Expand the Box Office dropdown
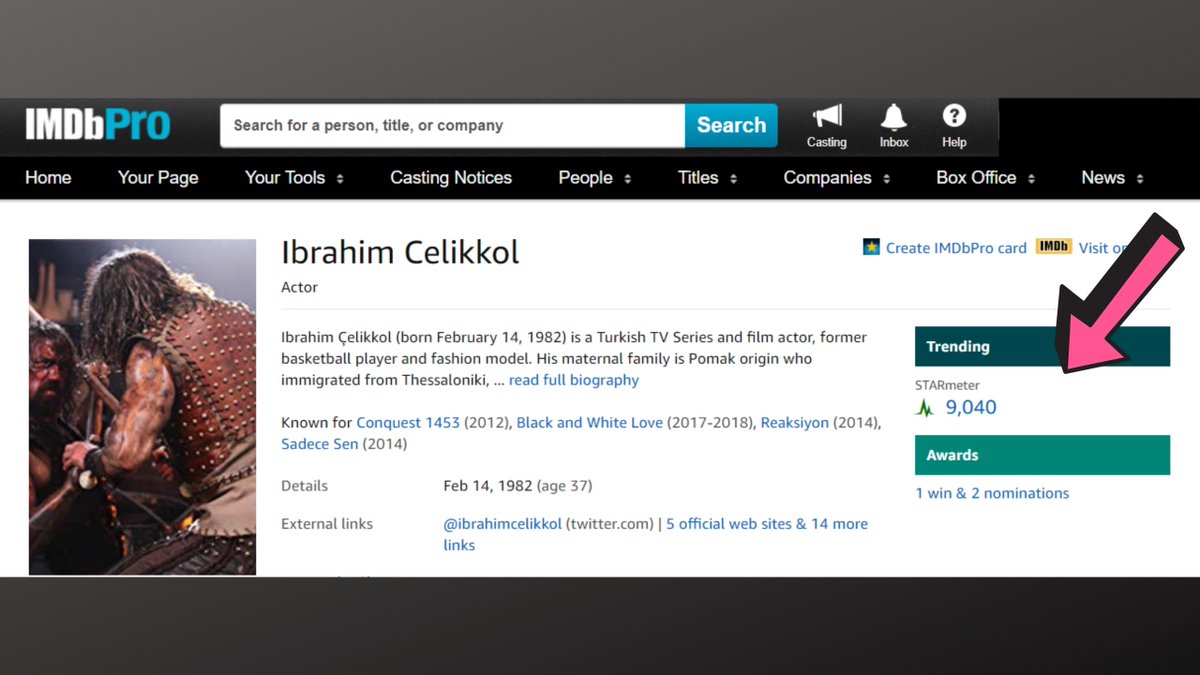Image resolution: width=1200 pixels, height=675 pixels. click(x=986, y=177)
